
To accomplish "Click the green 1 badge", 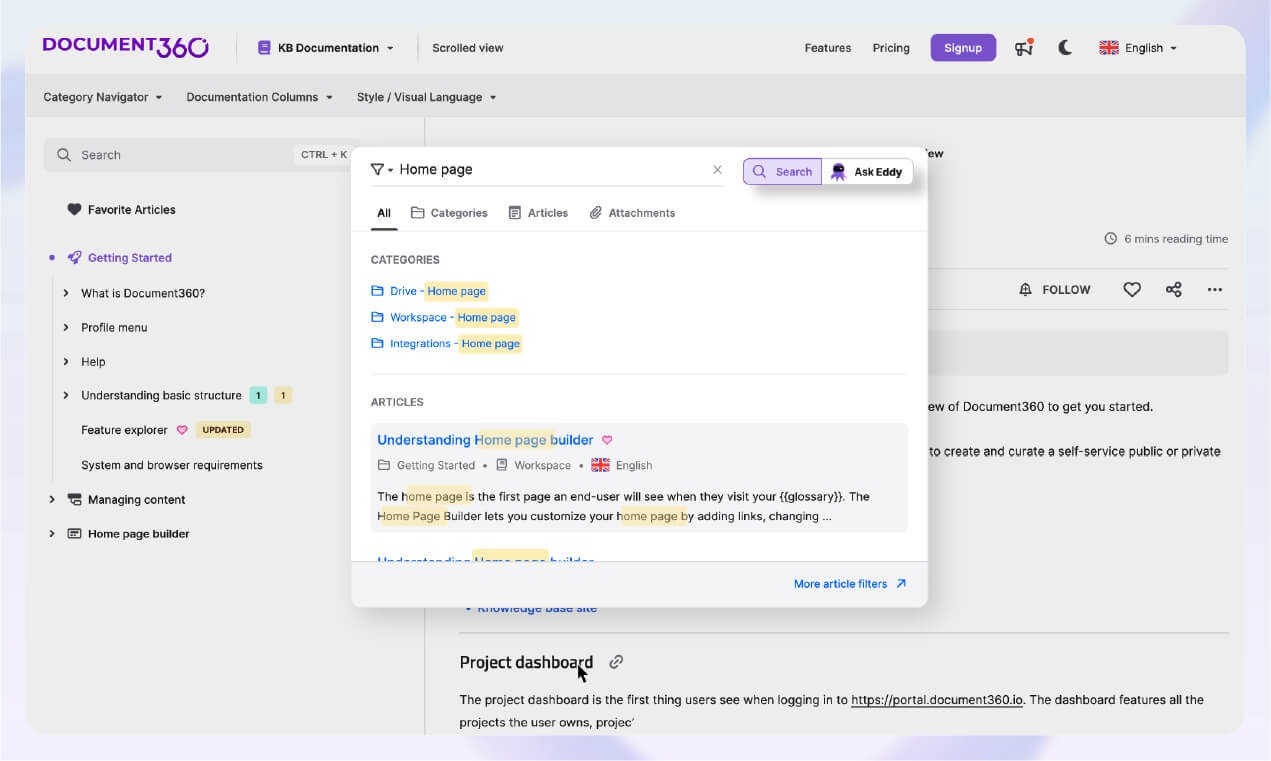I will 258,395.
